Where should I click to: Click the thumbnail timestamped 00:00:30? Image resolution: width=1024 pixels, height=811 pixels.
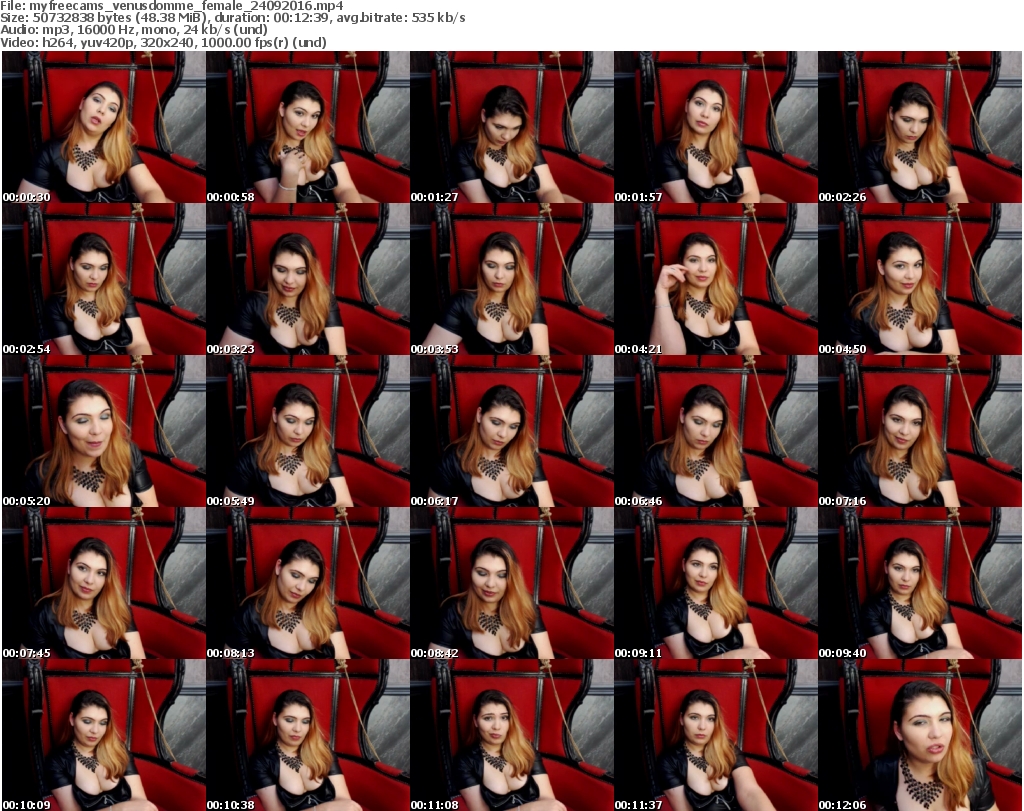tap(104, 127)
